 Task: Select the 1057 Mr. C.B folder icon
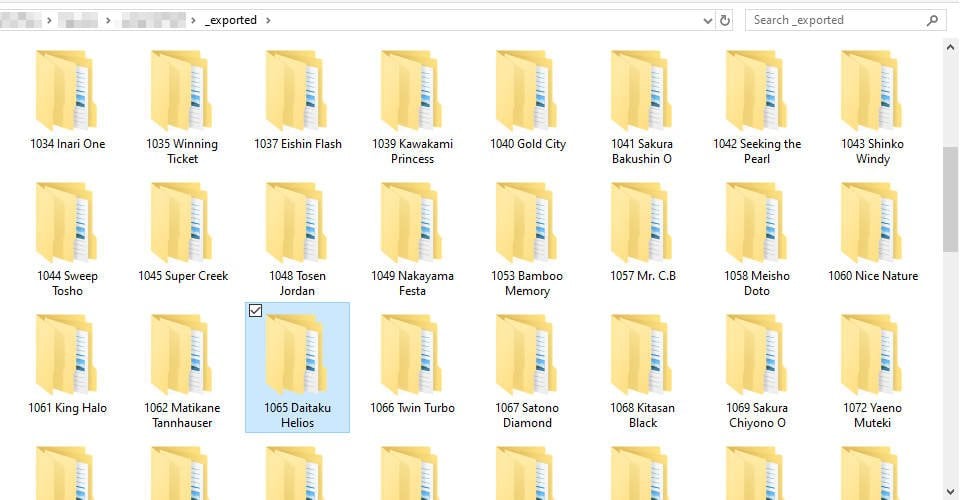tap(642, 223)
